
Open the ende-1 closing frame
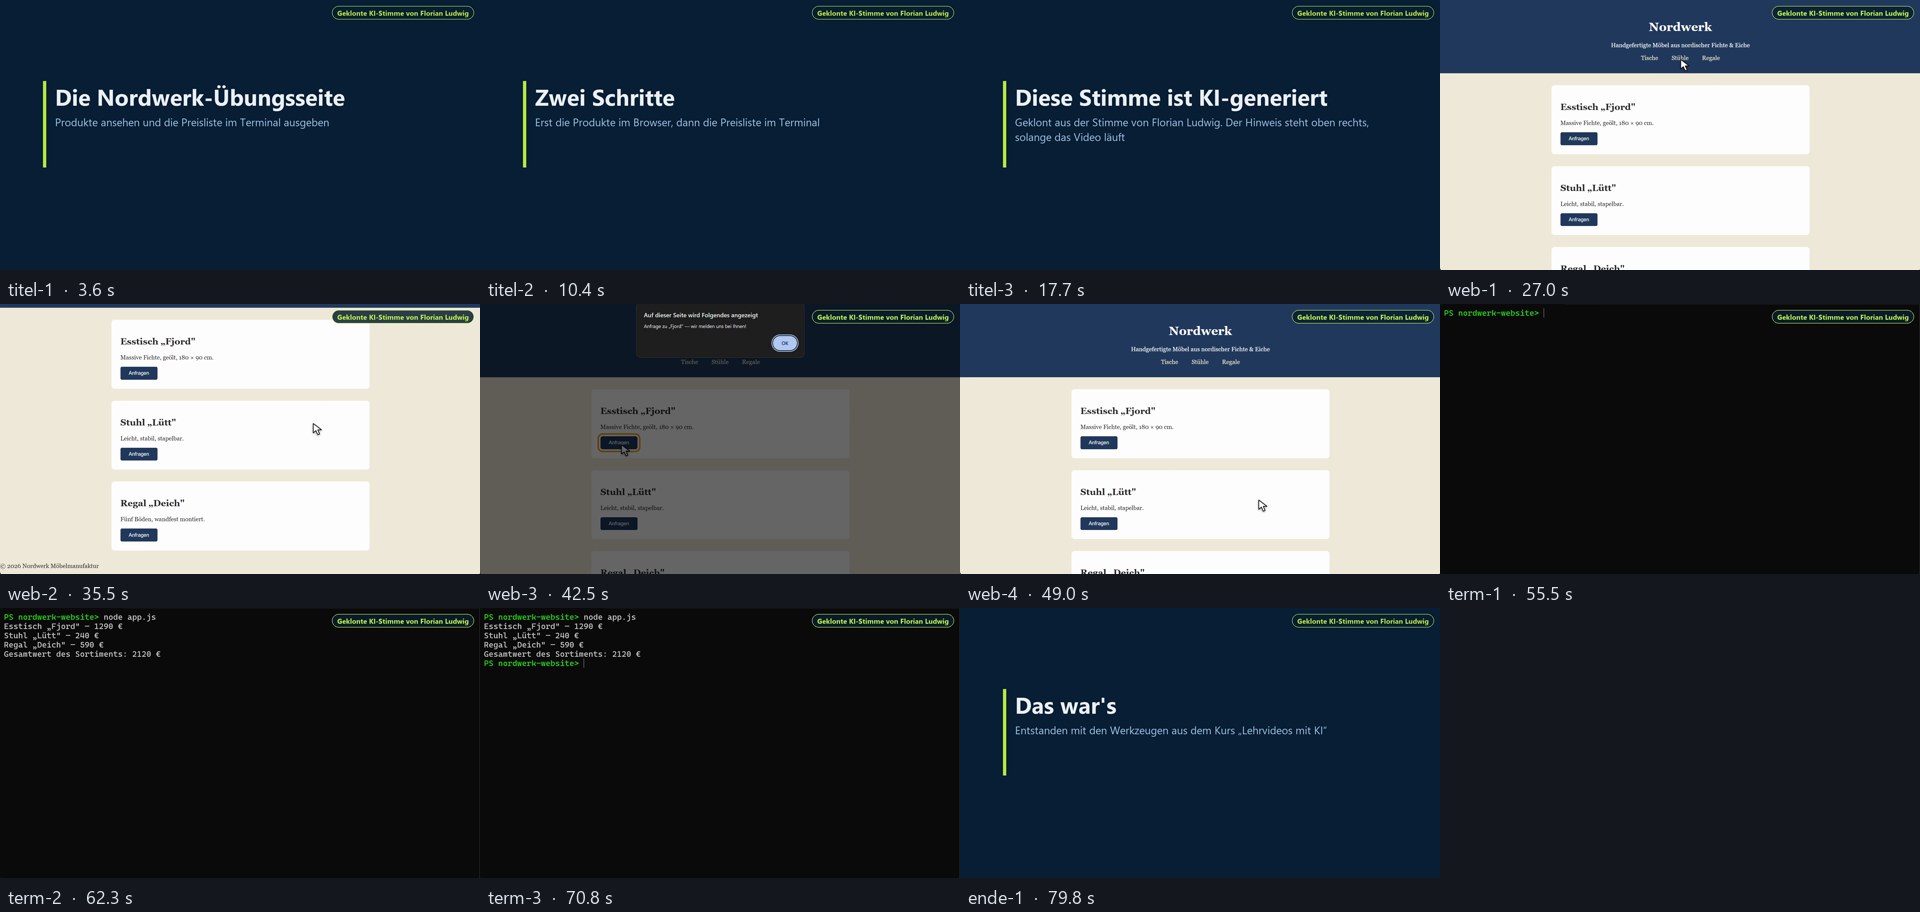point(1200,743)
